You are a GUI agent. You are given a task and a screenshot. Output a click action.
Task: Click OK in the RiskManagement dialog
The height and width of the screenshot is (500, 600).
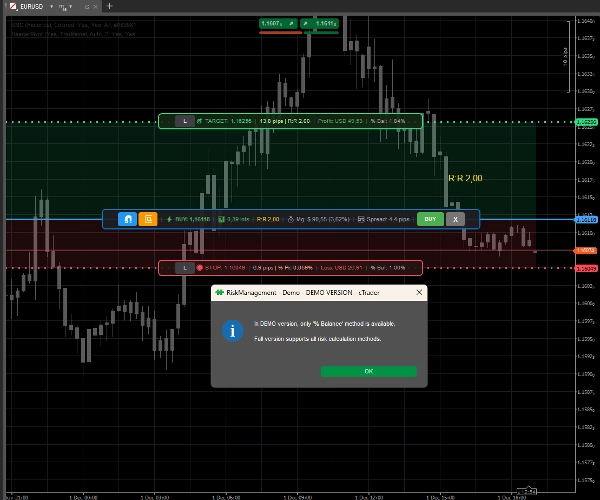368,371
